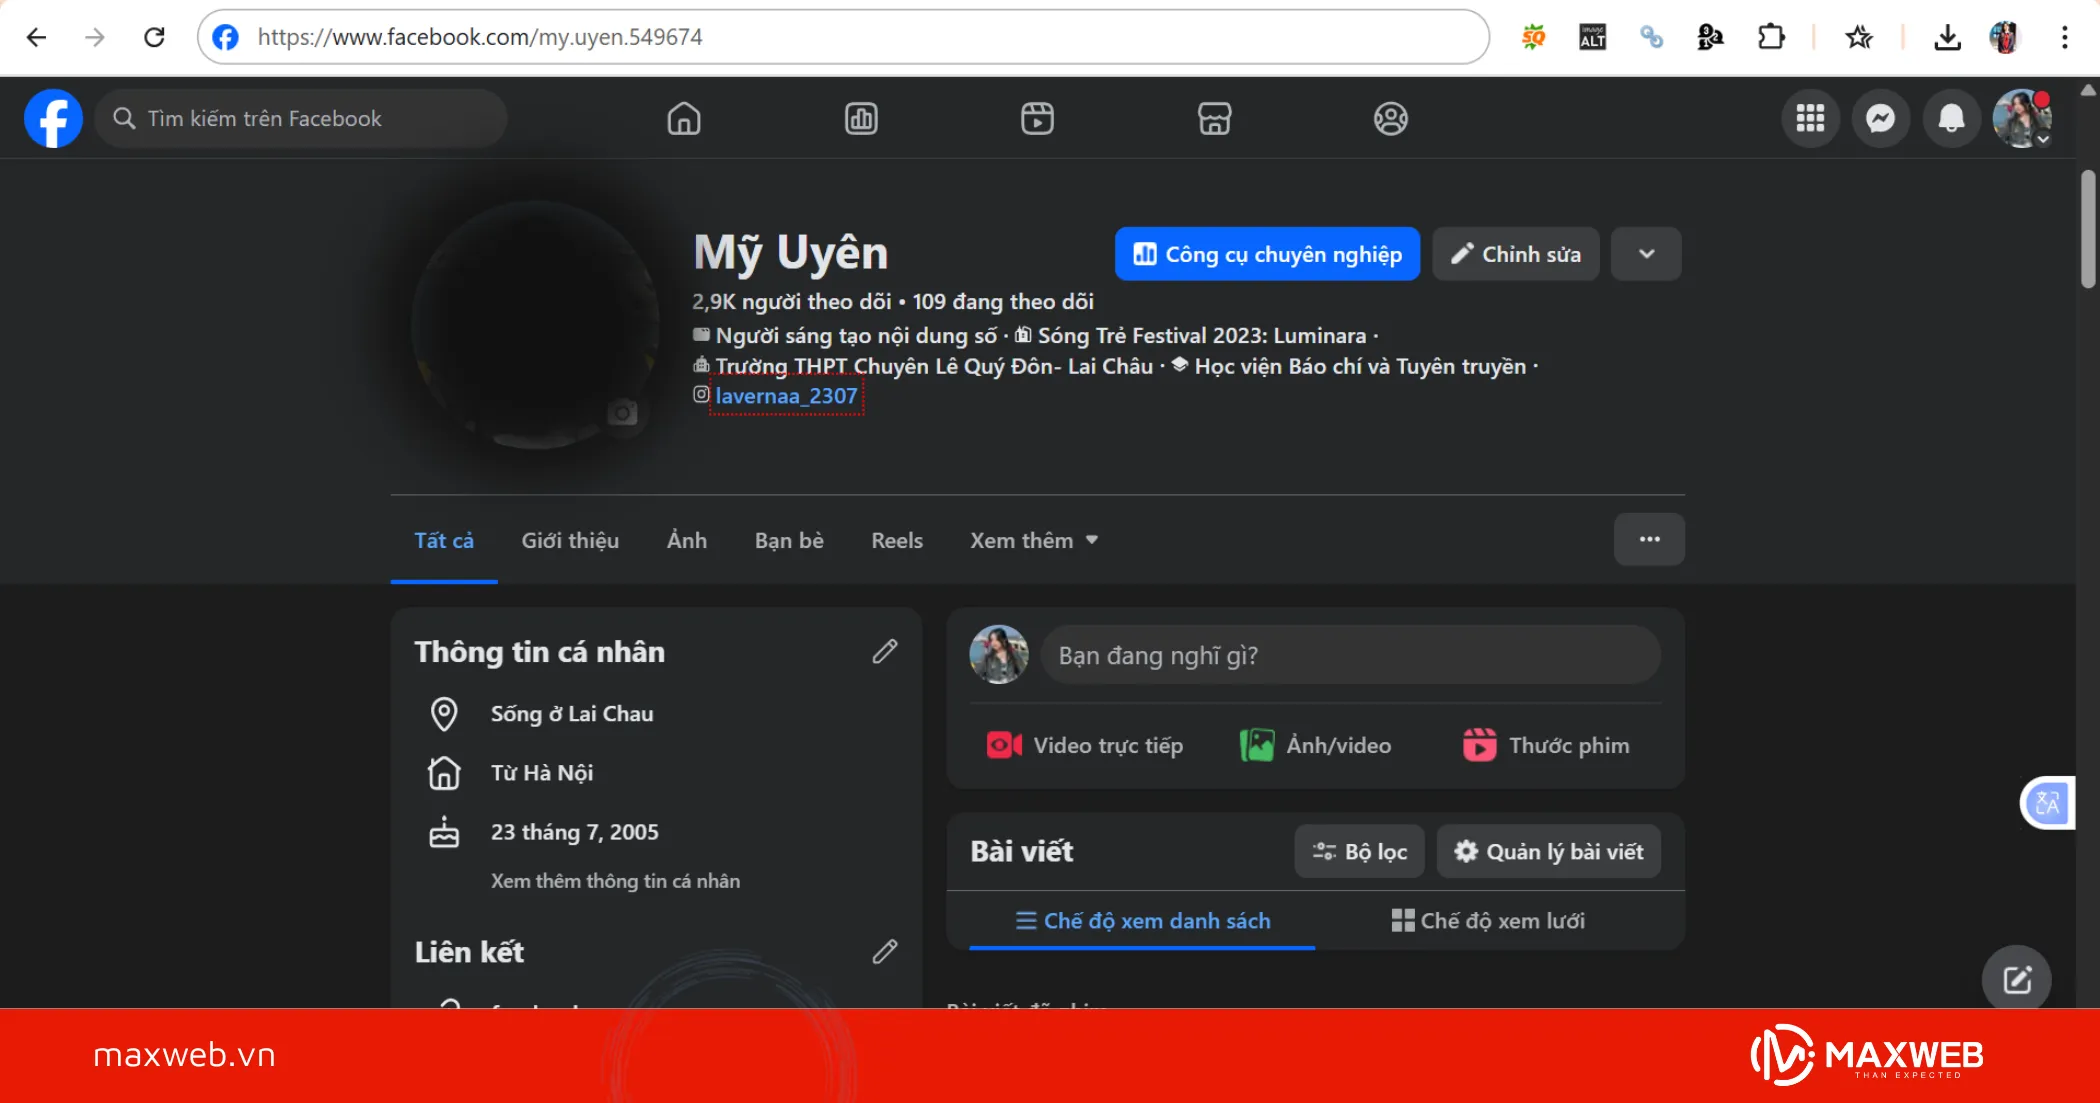Click the camera icon on profile photo
This screenshot has height=1103, width=2100.
624,410
